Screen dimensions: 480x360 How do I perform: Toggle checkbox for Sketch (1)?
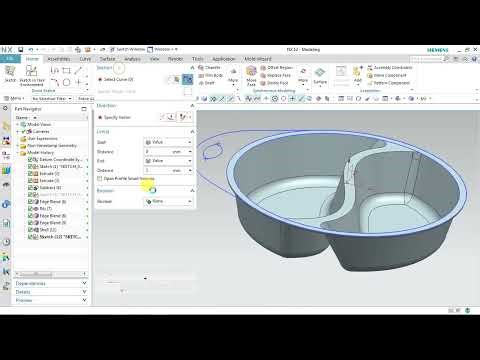coord(30,167)
